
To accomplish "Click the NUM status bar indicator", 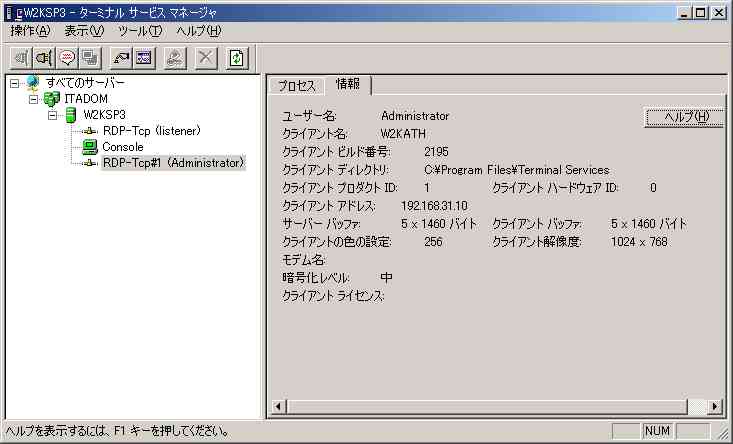I will [657, 431].
